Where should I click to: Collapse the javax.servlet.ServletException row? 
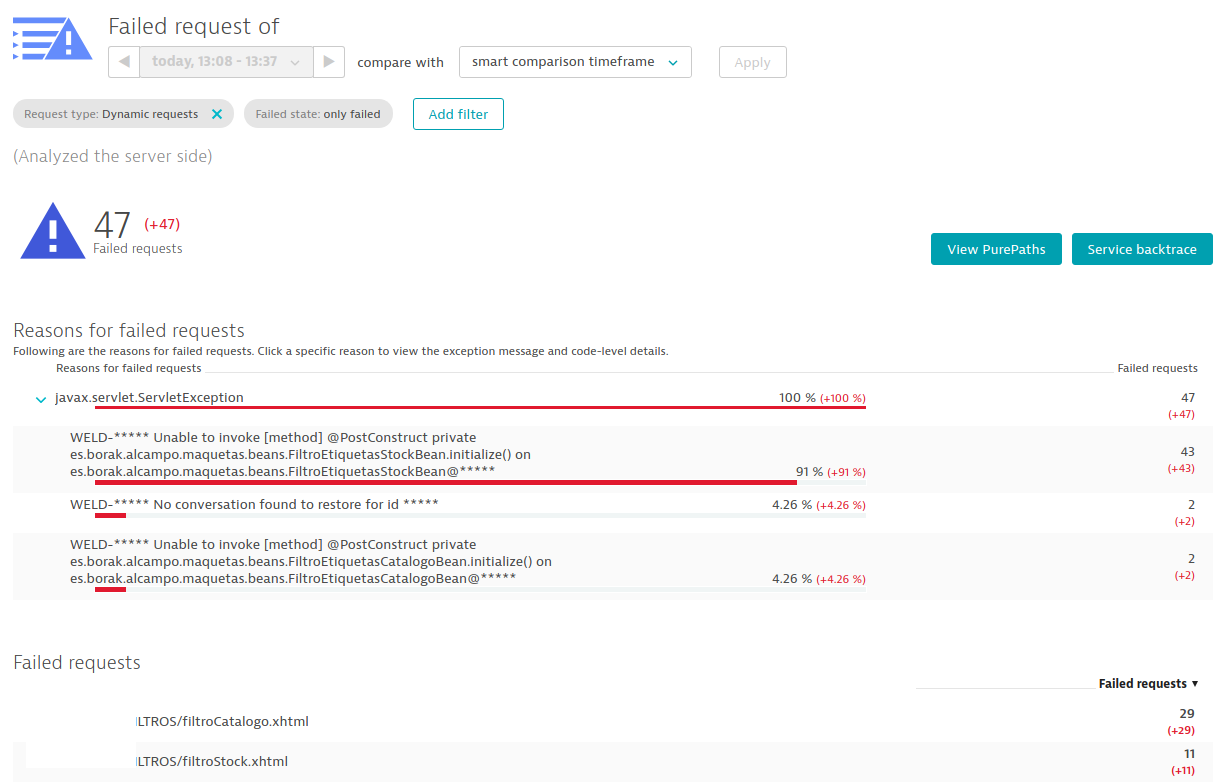click(41, 399)
